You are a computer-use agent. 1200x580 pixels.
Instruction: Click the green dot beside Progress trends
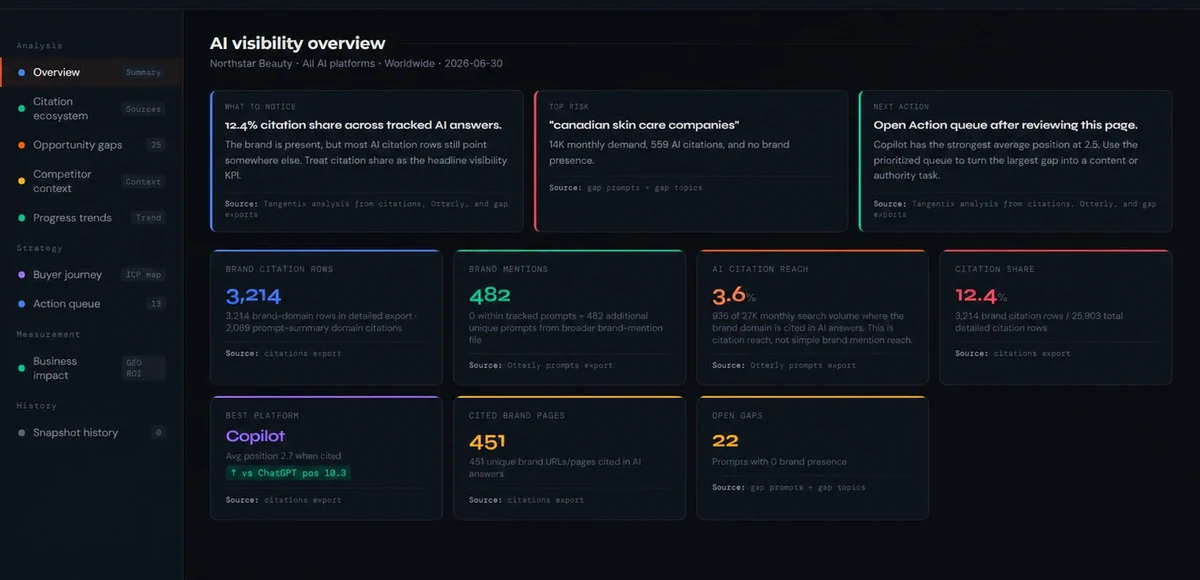click(22, 218)
